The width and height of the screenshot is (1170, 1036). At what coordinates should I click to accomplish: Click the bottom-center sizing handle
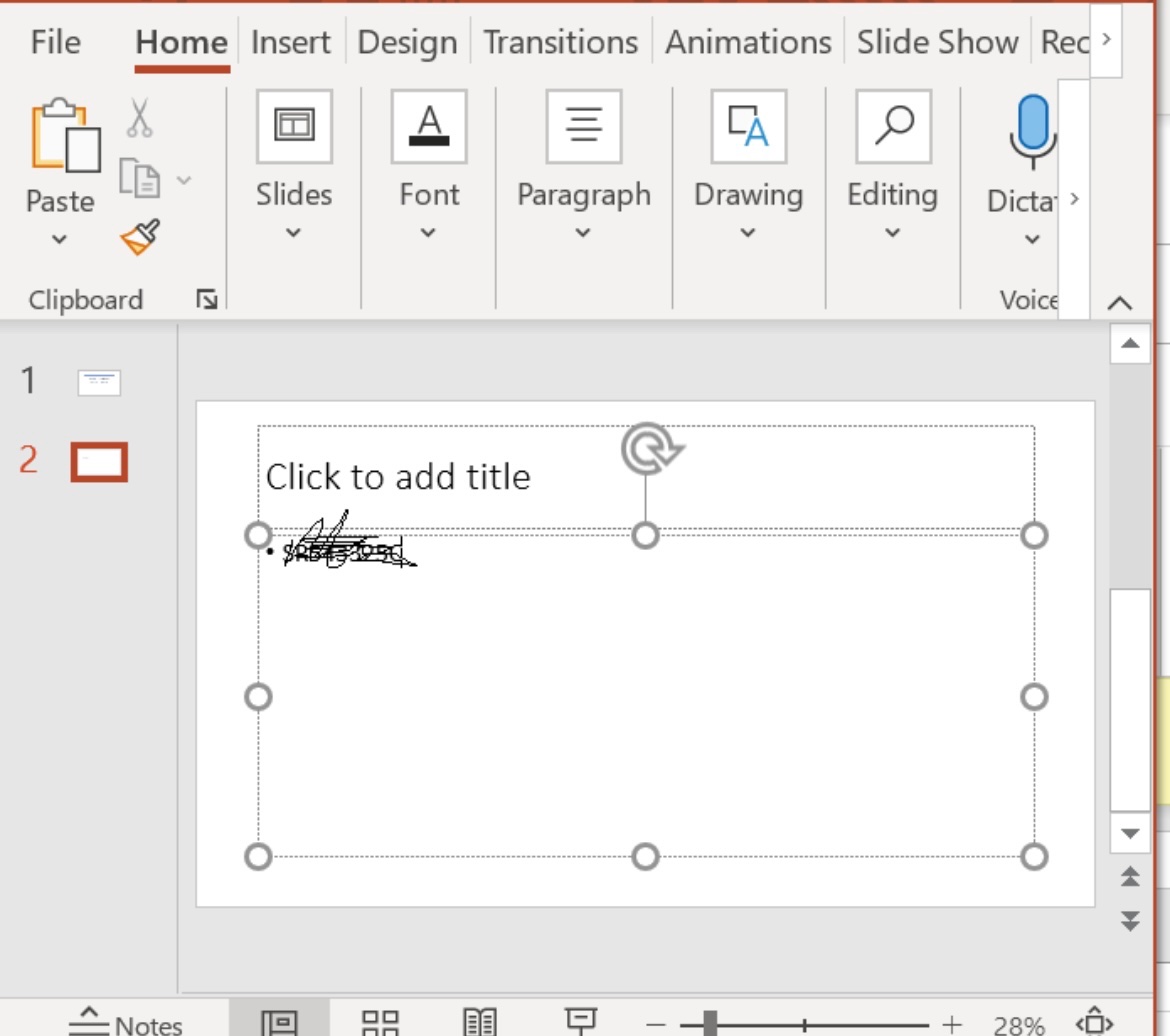(645, 857)
